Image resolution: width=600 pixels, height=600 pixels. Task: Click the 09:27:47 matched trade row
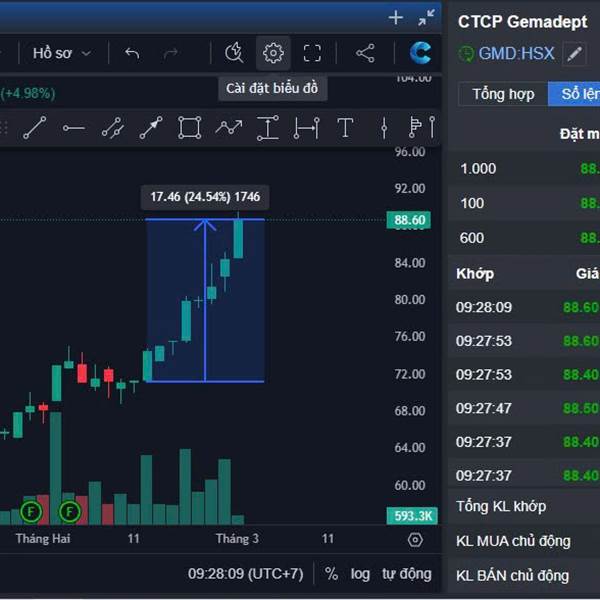524,408
